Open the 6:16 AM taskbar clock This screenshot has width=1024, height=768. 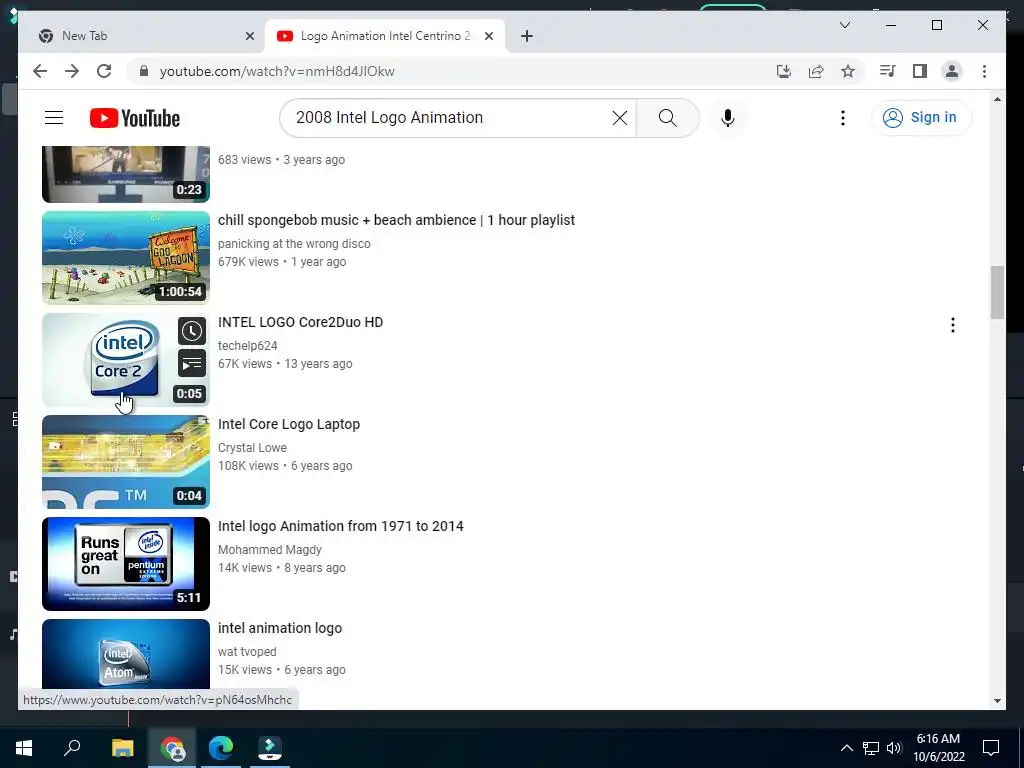click(x=938, y=748)
